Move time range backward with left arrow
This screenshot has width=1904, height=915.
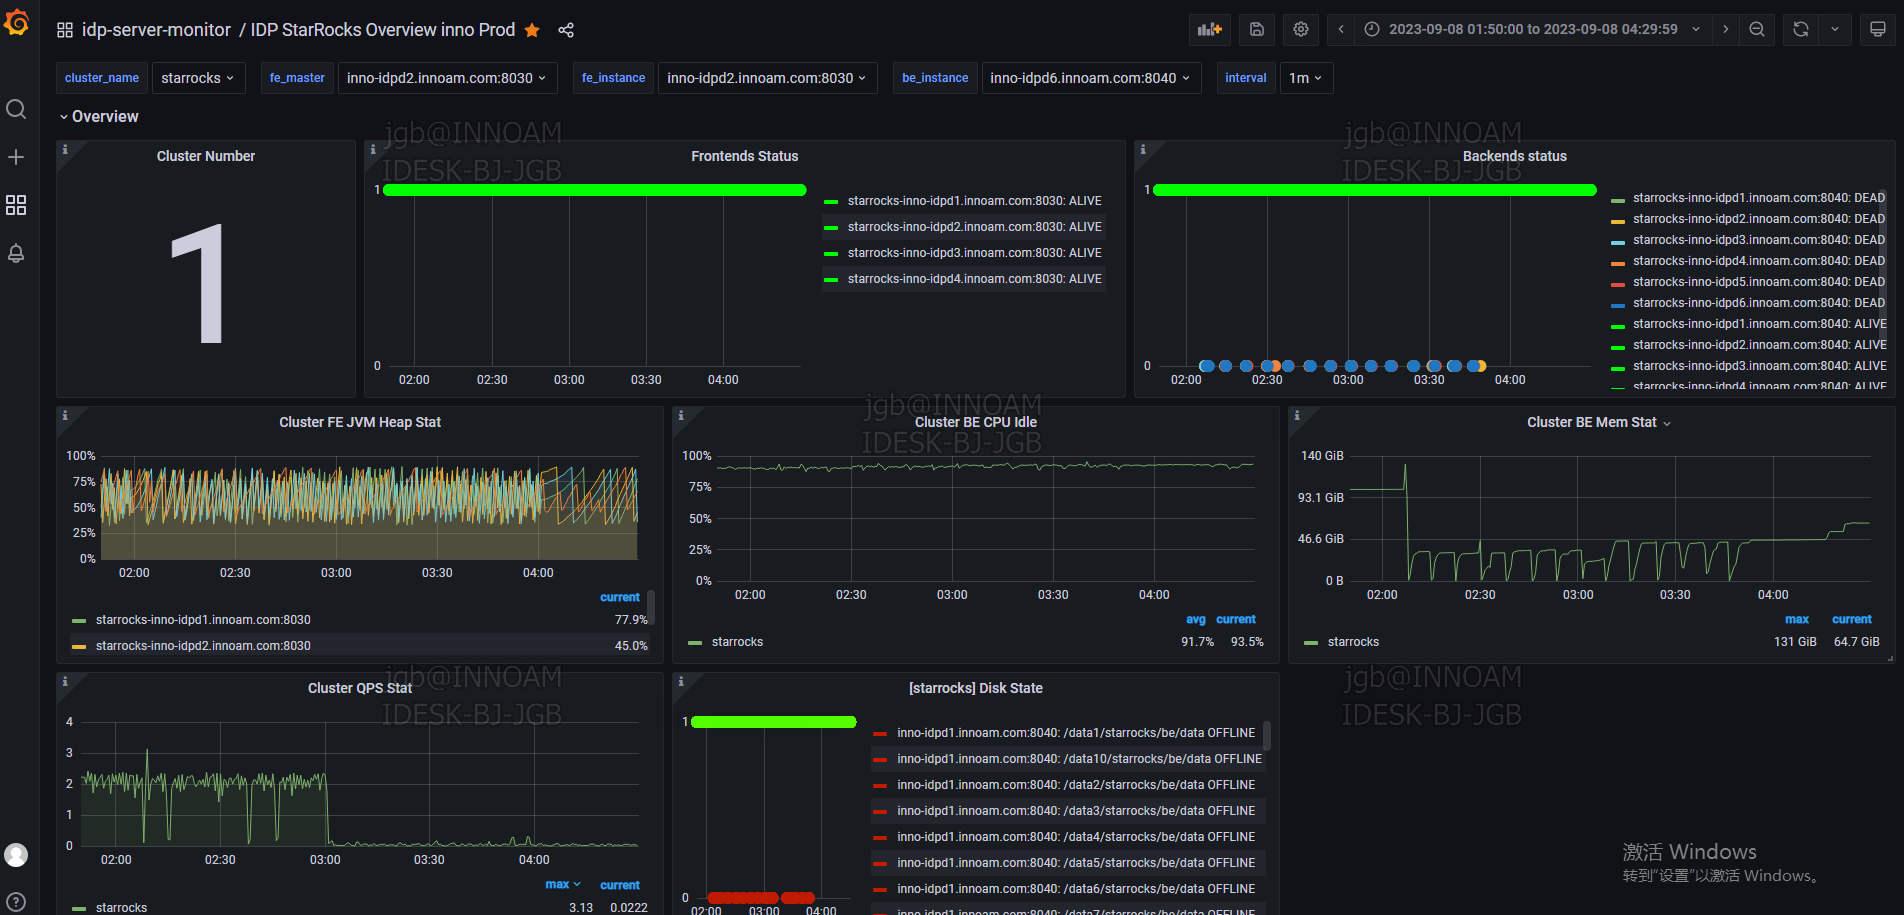point(1341,29)
